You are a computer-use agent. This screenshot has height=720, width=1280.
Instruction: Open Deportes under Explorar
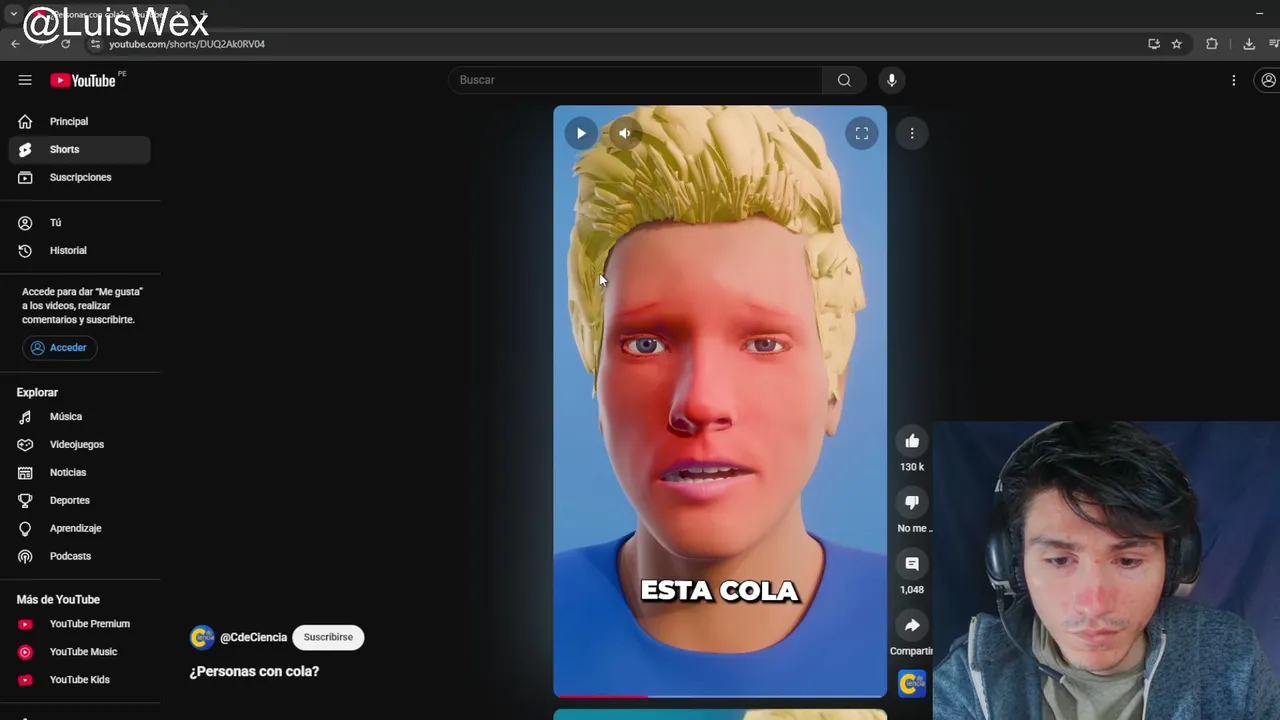(80, 500)
